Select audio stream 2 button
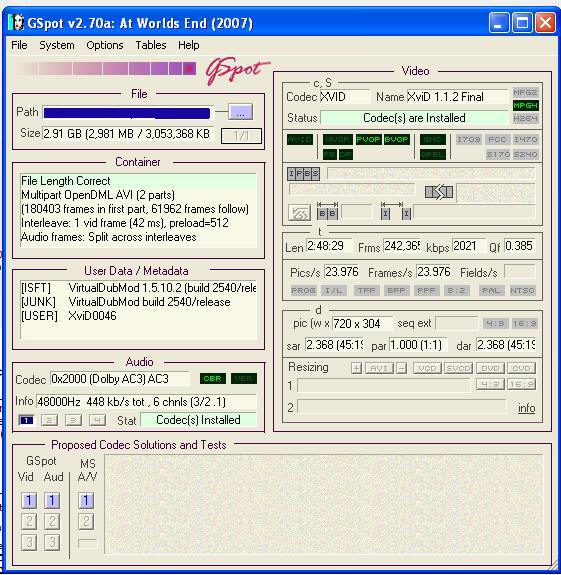This screenshot has height=575, width=561. pyautogui.click(x=50, y=420)
